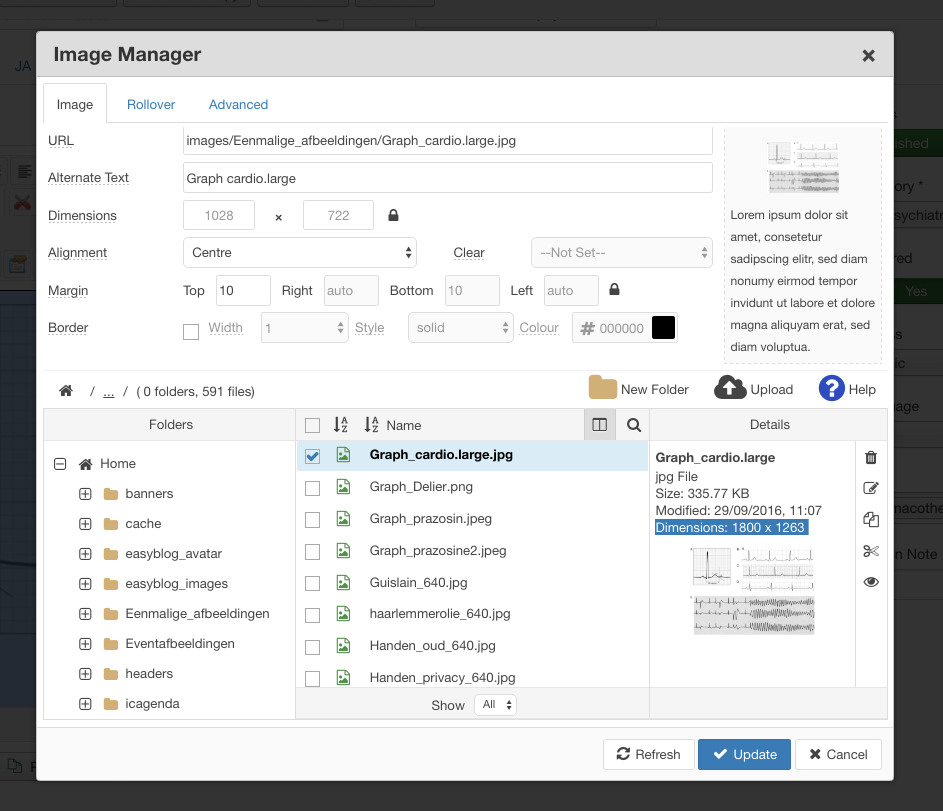Open the Alignment dropdown set to Centre
Screen dimensions: 943x811
pyautogui.click(x=299, y=253)
